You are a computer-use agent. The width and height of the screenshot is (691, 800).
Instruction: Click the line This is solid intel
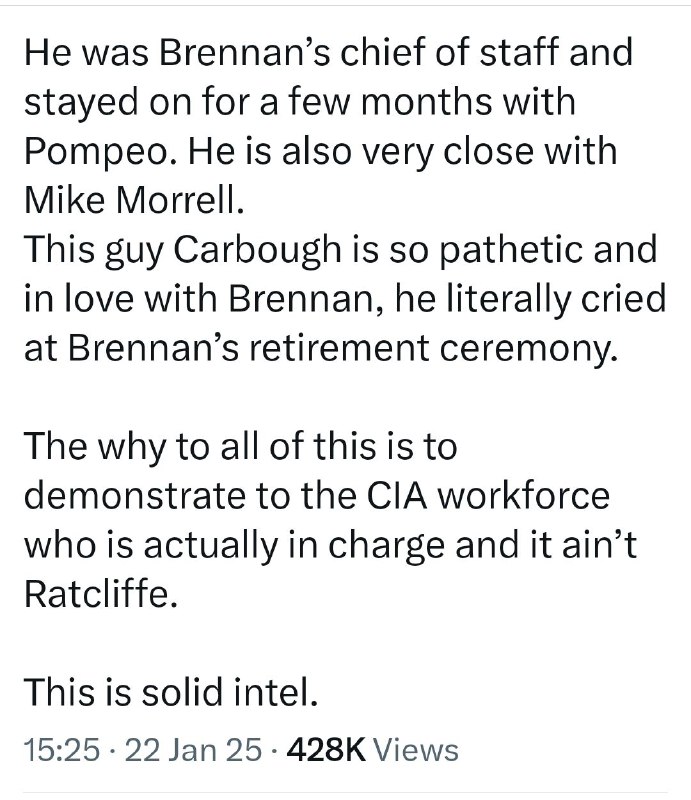(x=171, y=692)
